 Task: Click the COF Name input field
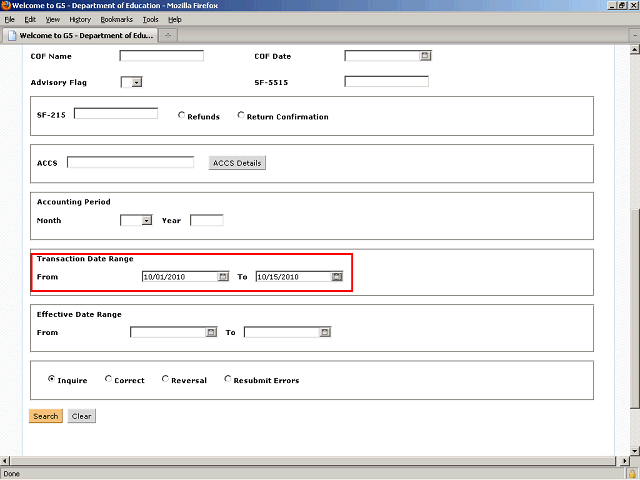tap(162, 56)
